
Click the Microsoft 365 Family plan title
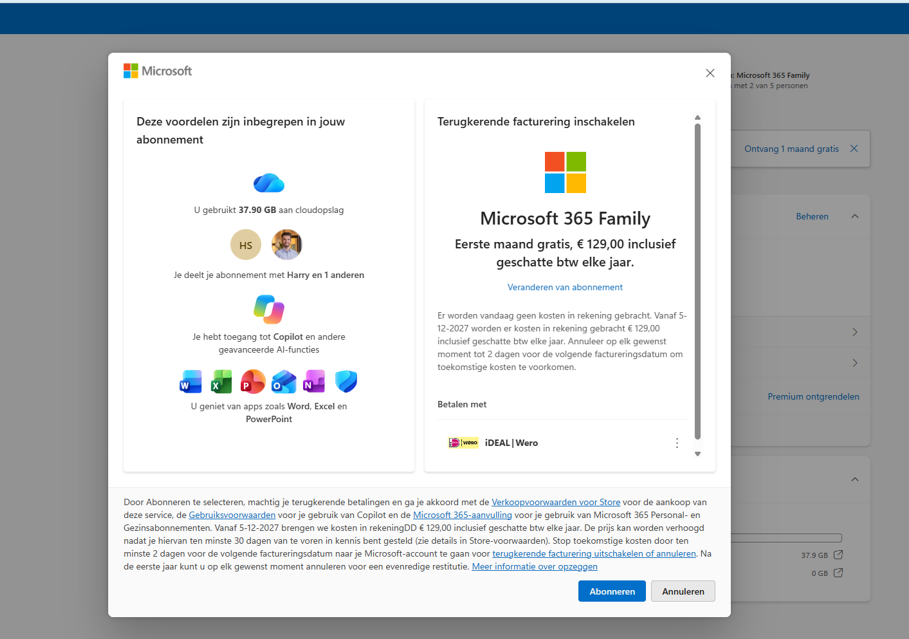pyautogui.click(x=565, y=219)
